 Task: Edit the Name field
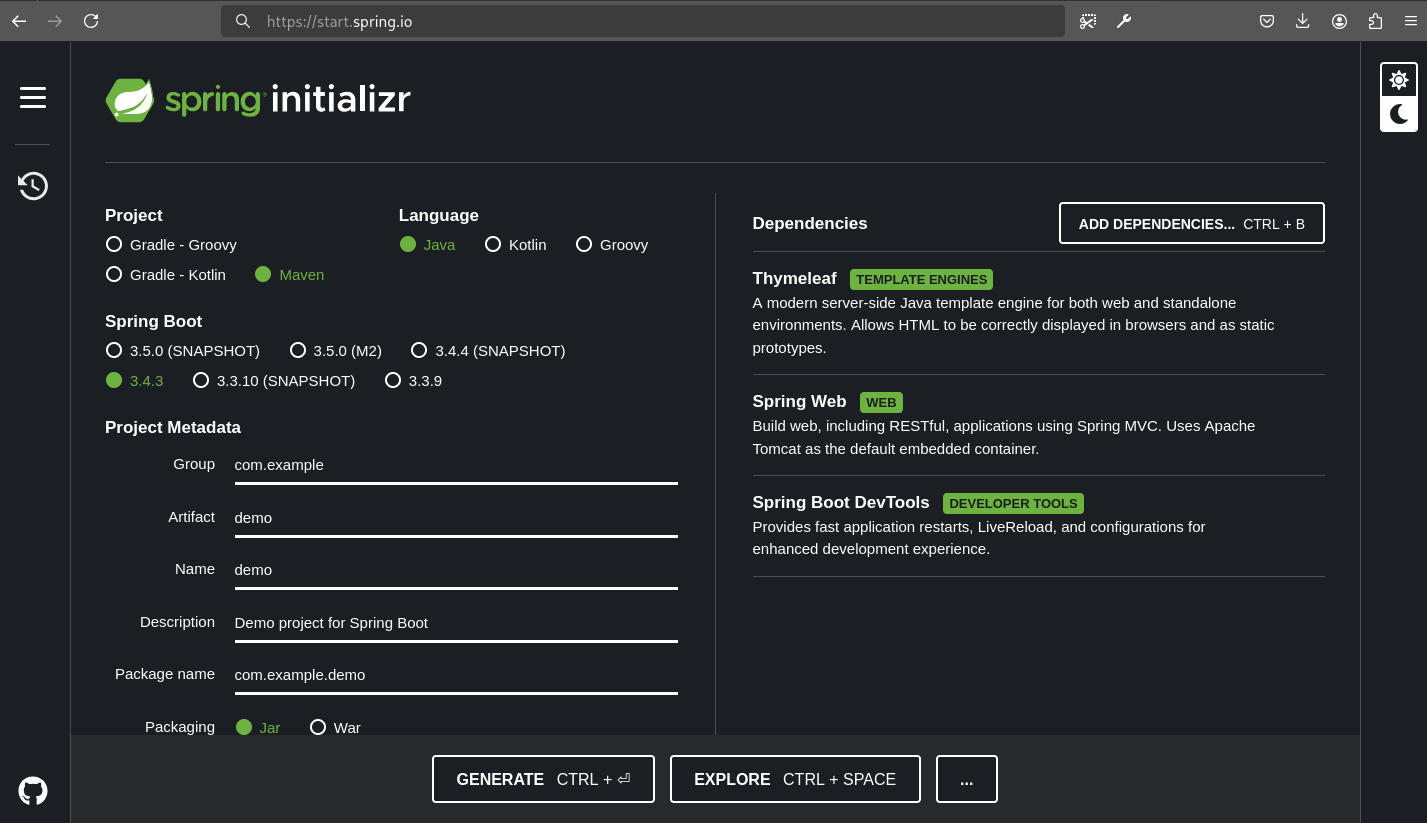tap(456, 570)
